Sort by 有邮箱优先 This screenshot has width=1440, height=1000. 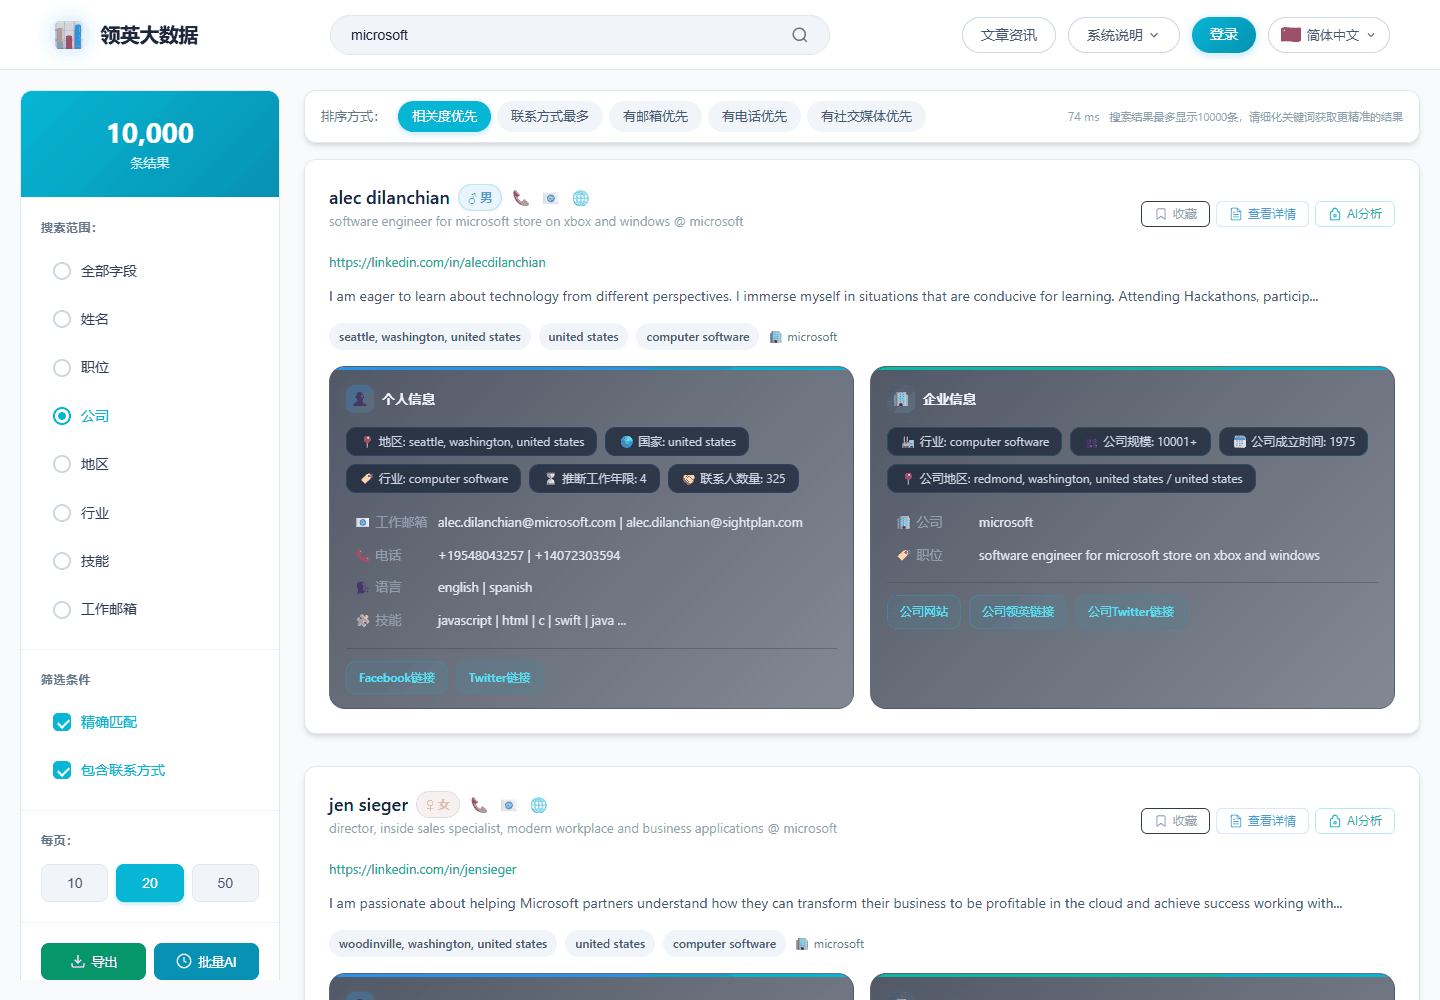pos(655,116)
